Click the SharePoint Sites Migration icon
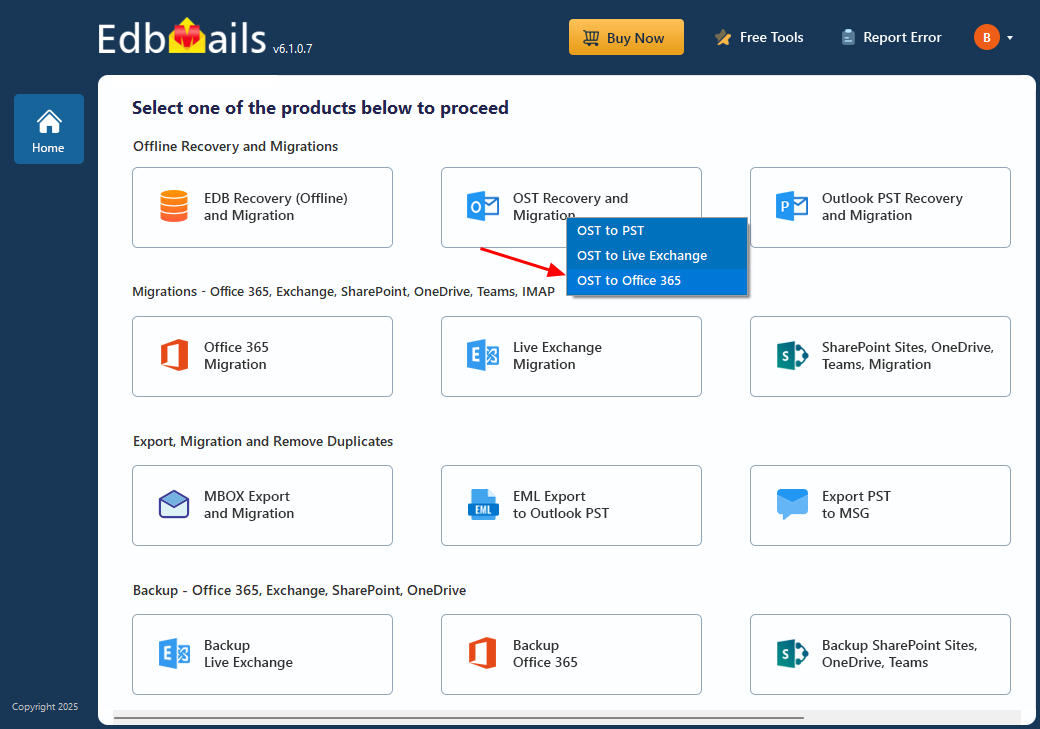Image resolution: width=1040 pixels, height=729 pixels. coord(792,356)
